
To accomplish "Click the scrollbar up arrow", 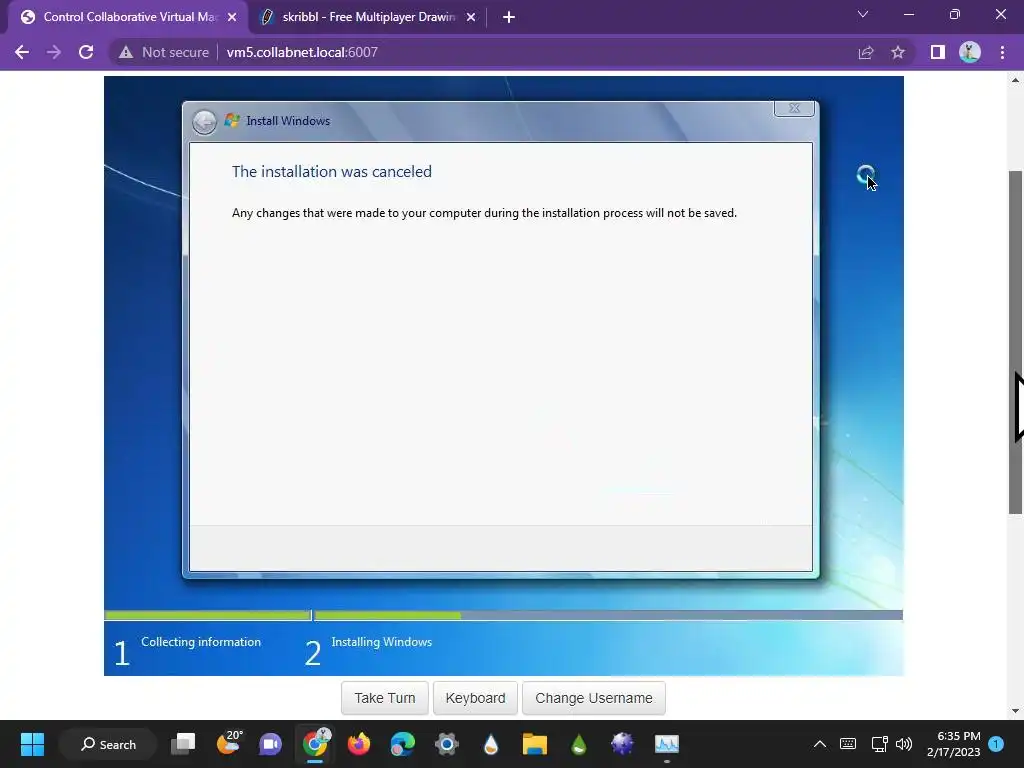I will pyautogui.click(x=1016, y=80).
